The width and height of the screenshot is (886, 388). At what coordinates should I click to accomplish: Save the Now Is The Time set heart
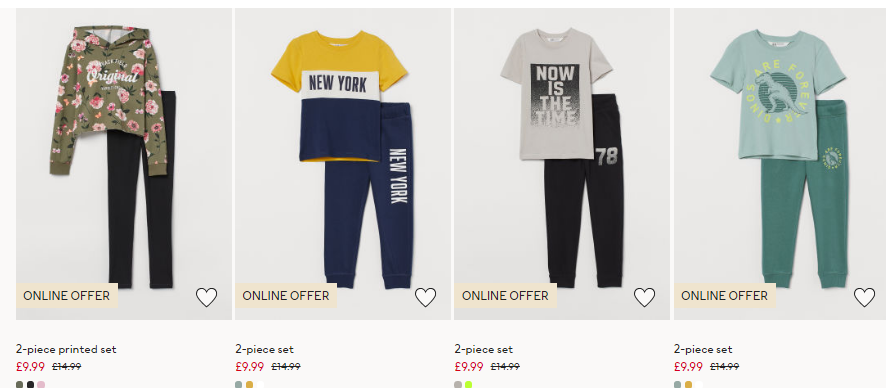click(644, 297)
